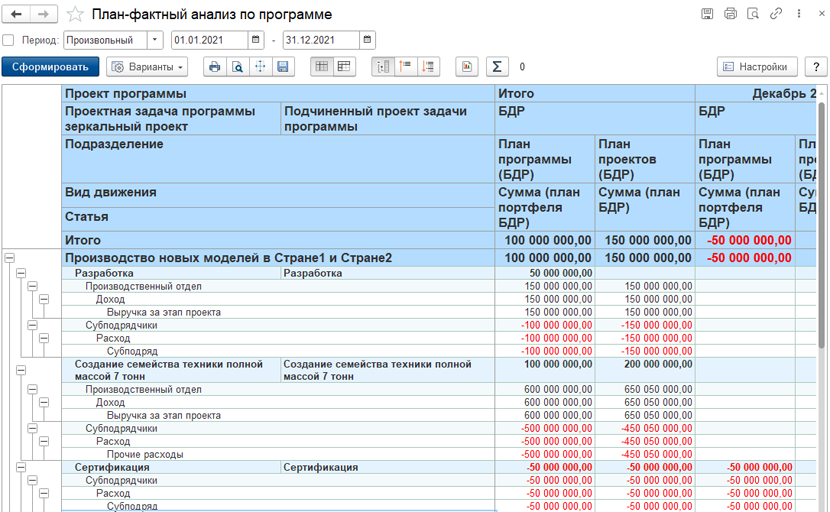Image resolution: width=830 pixels, height=512 pixels.
Task: Open preview with toolbar magnifier-page icon
Action: [238, 67]
